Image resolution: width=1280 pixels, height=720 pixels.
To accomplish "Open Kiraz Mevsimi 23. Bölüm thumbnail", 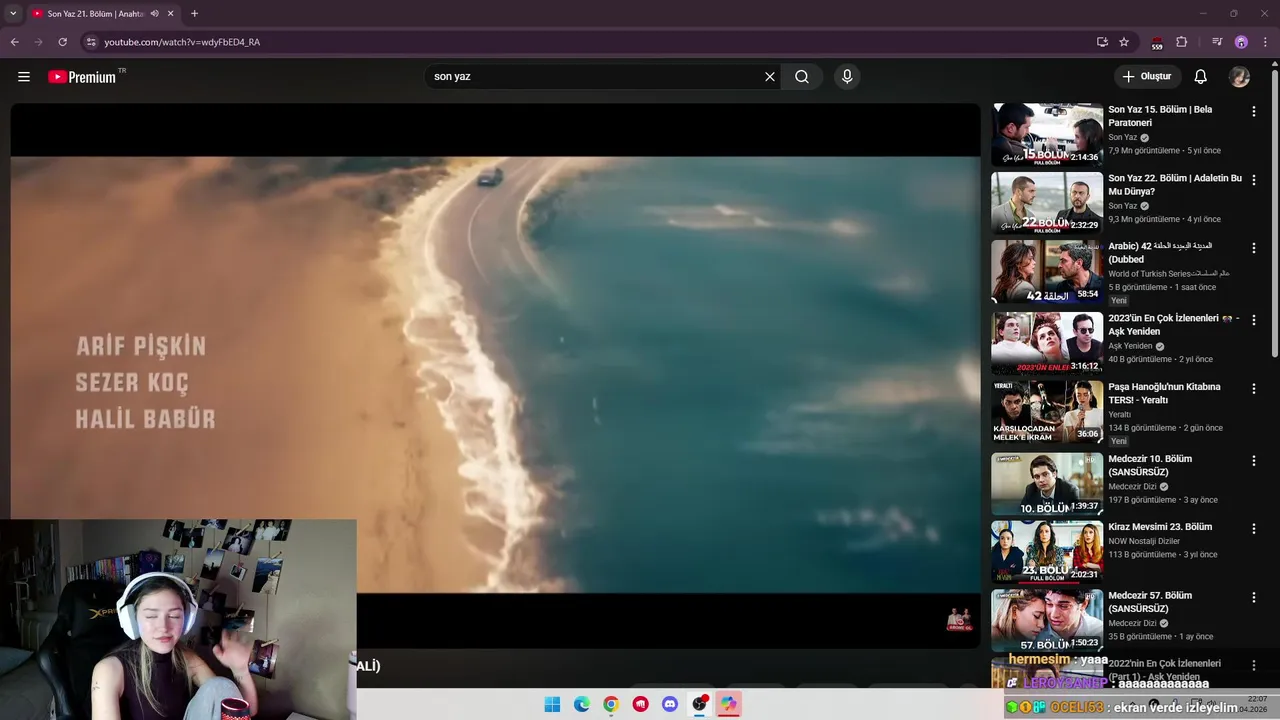I will tap(1047, 552).
